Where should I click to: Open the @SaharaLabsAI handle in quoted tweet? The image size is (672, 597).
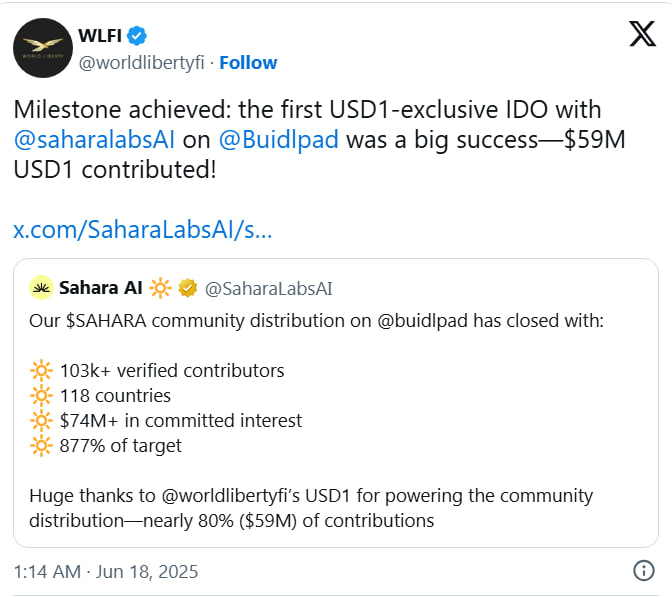click(268, 289)
